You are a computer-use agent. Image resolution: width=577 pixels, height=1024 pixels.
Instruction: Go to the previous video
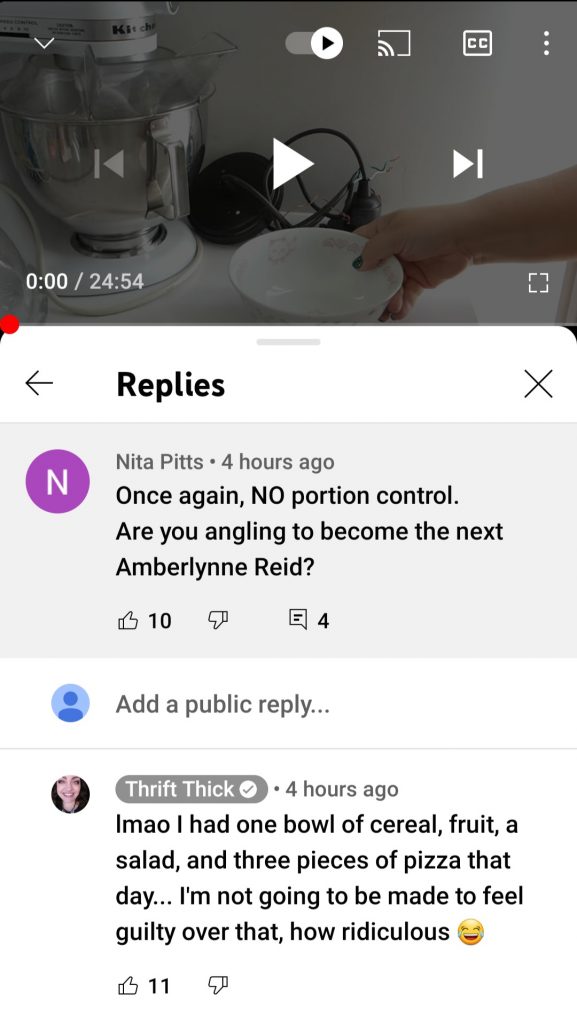[109, 163]
